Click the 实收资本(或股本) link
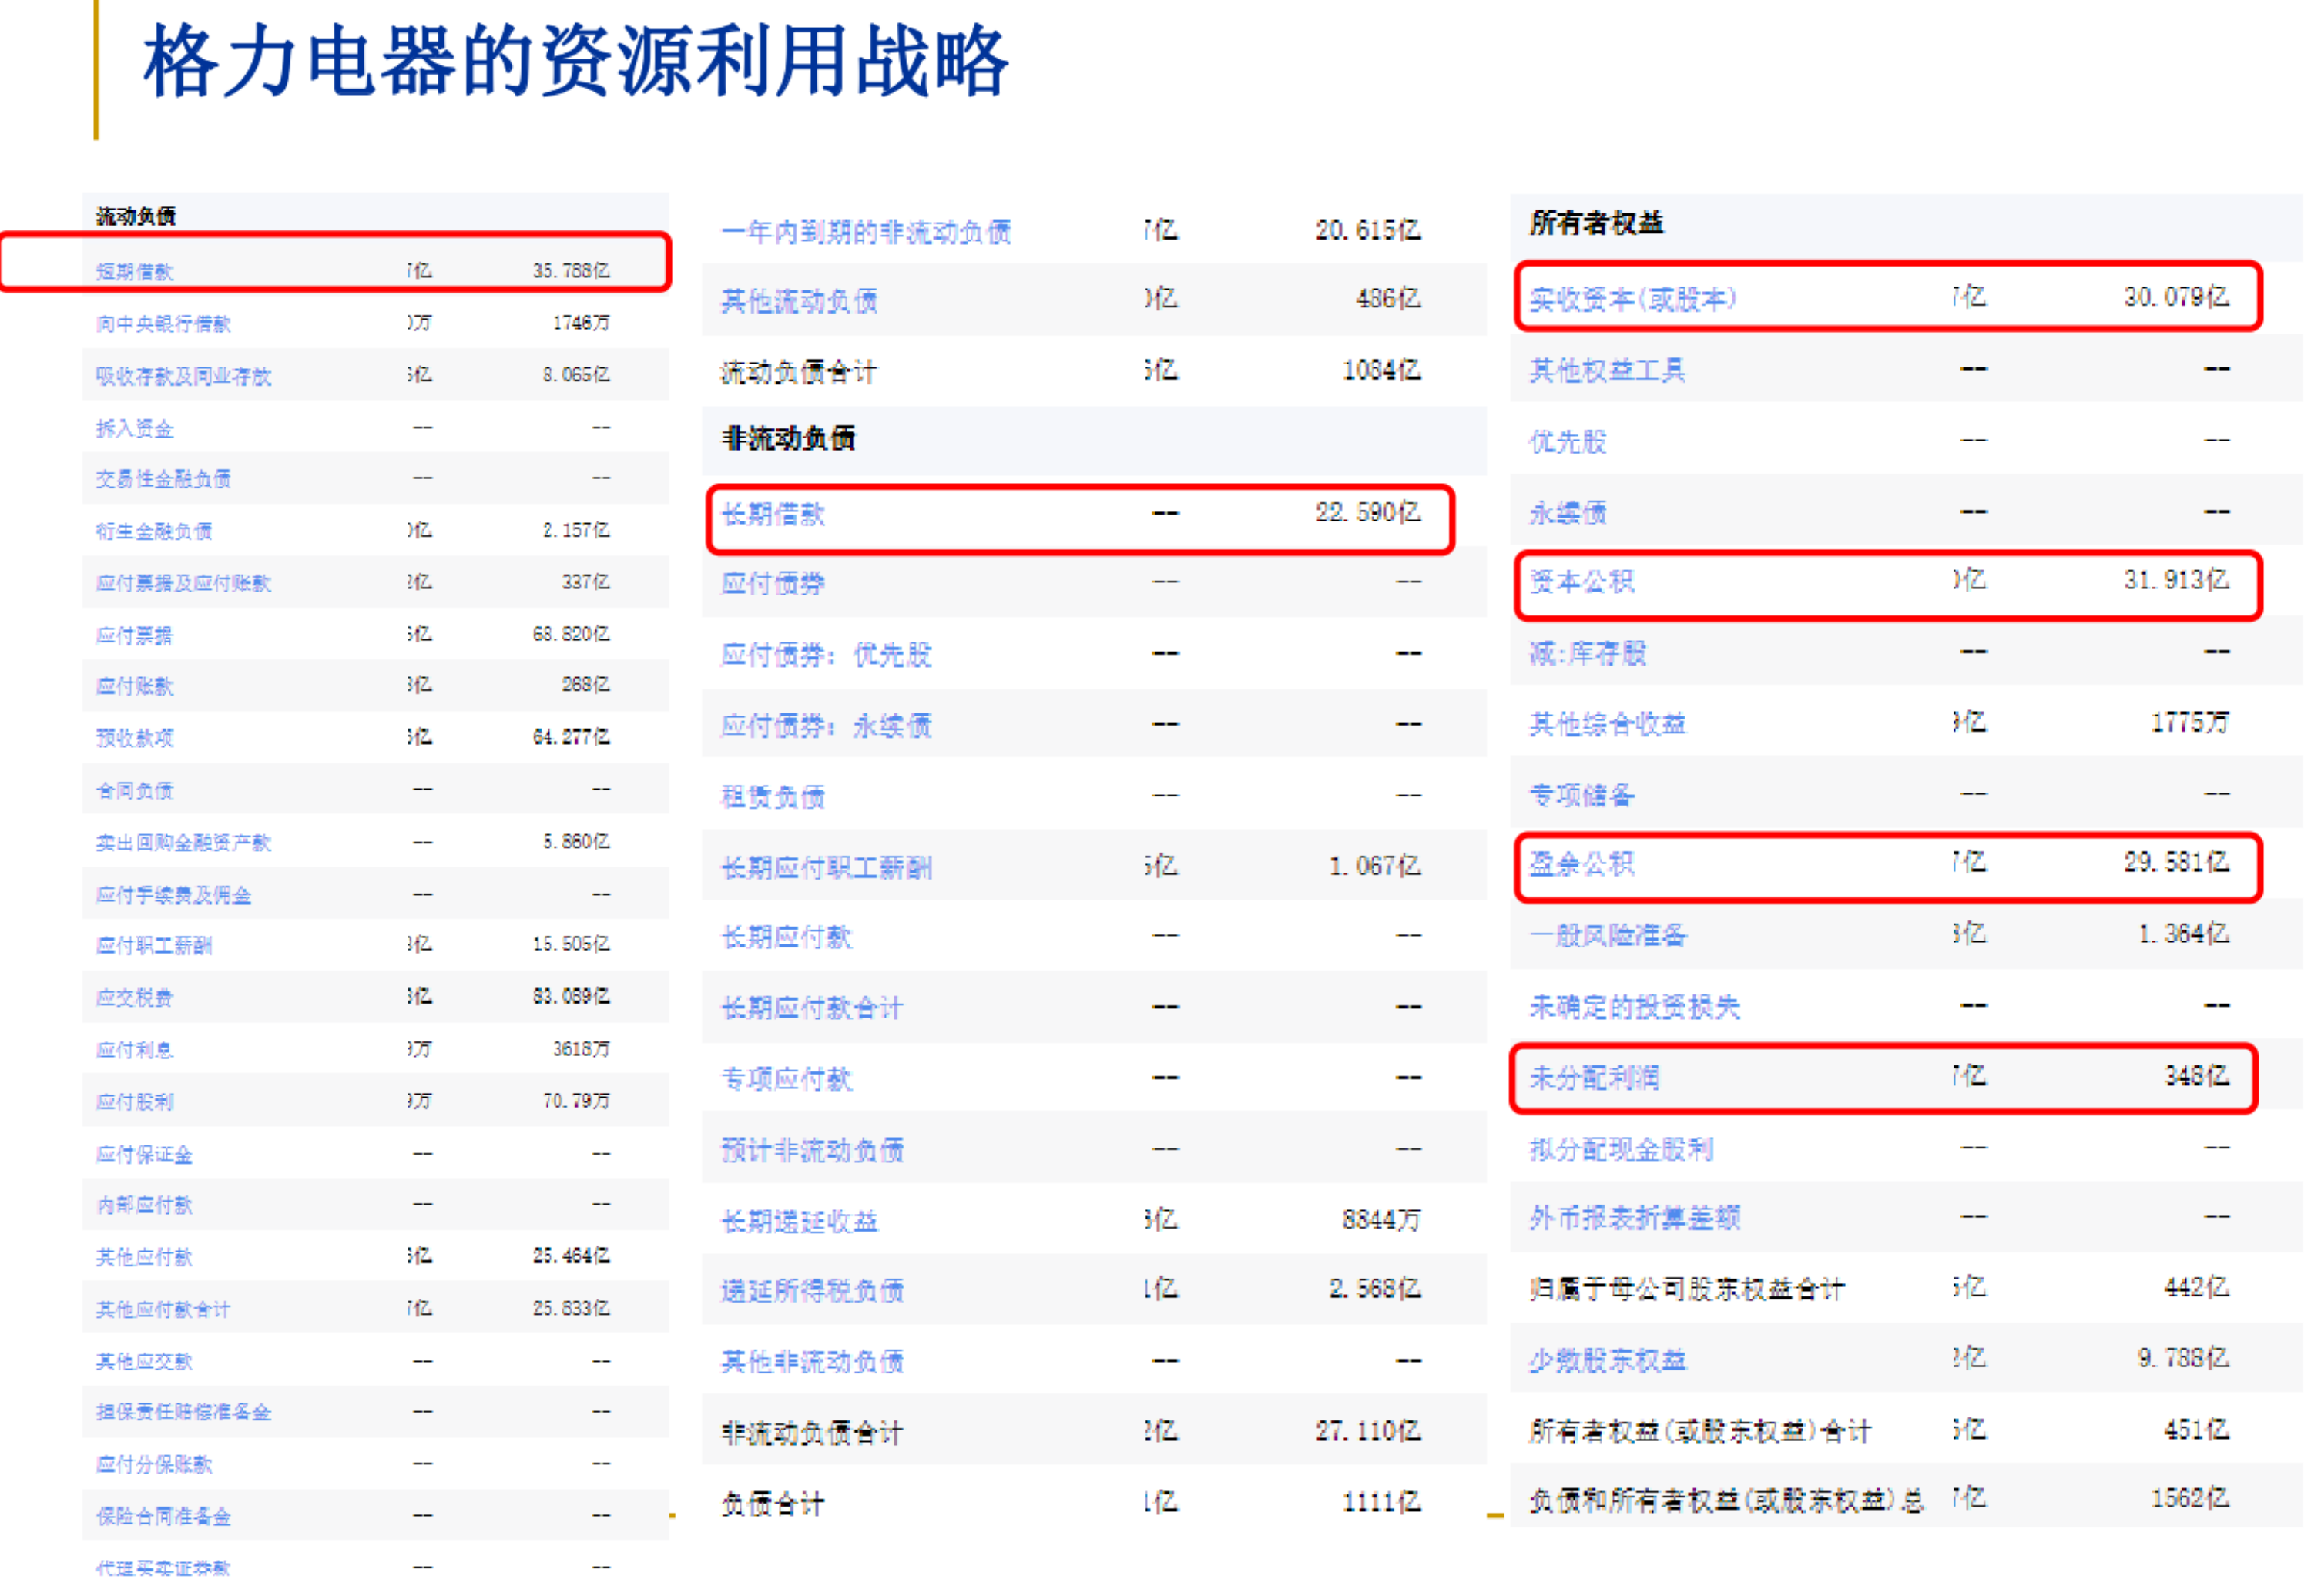The image size is (2311, 1596). [x=1632, y=298]
